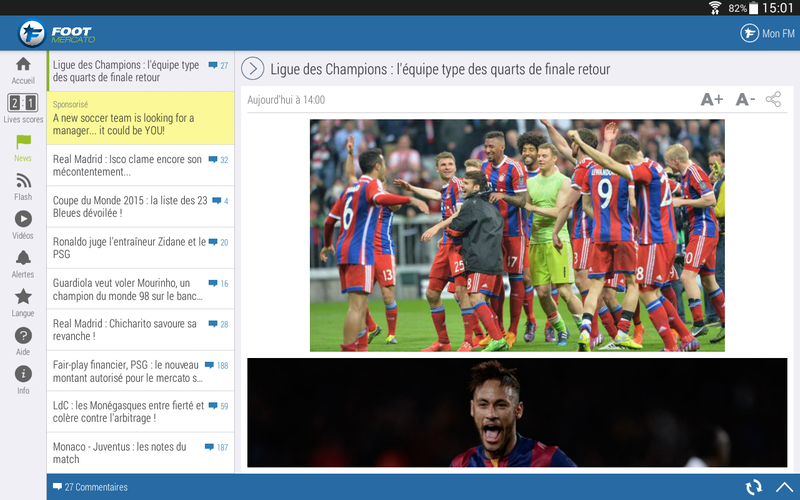The image size is (800, 500).
Task: Click comment count 59 on LdC article
Action: (x=218, y=406)
